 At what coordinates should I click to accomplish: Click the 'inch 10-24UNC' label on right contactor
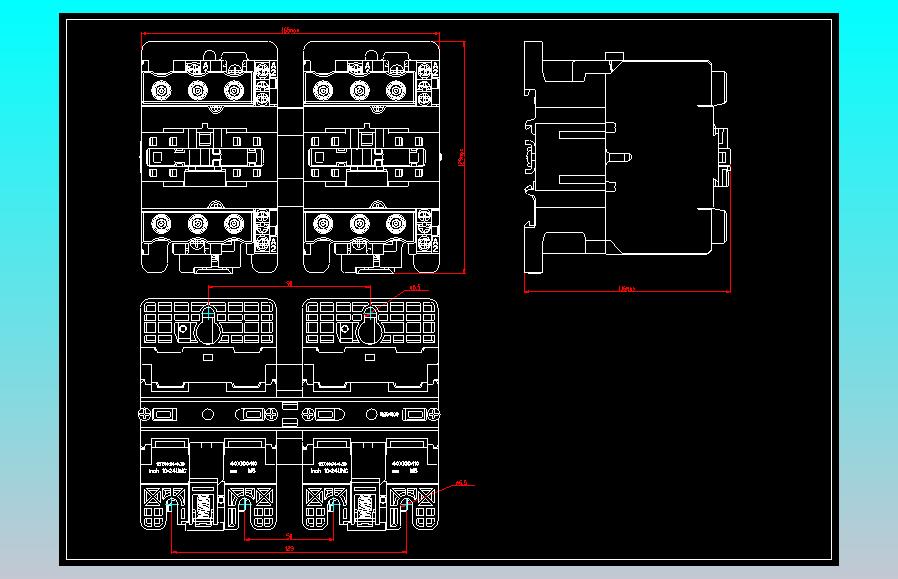329,471
